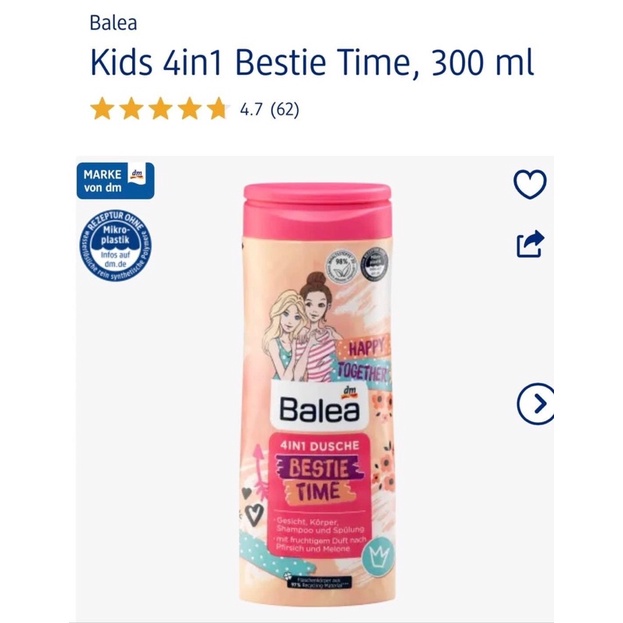623x623 pixels.
Task: Click the 4.7 rating value
Action: pyautogui.click(x=251, y=109)
